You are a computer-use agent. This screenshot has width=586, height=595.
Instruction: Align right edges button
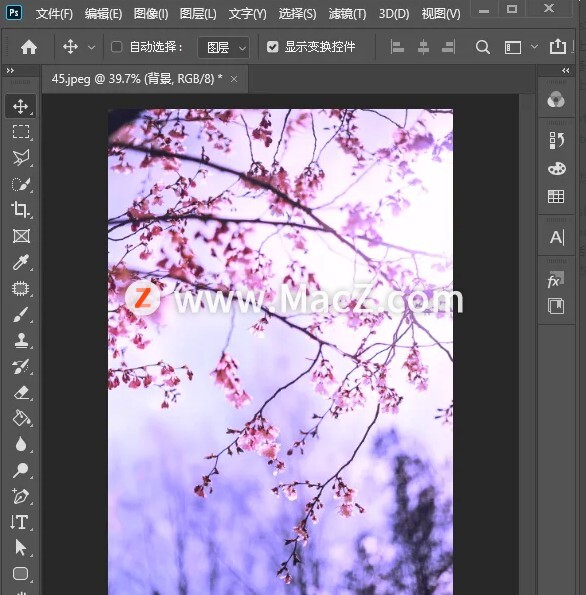(x=449, y=47)
